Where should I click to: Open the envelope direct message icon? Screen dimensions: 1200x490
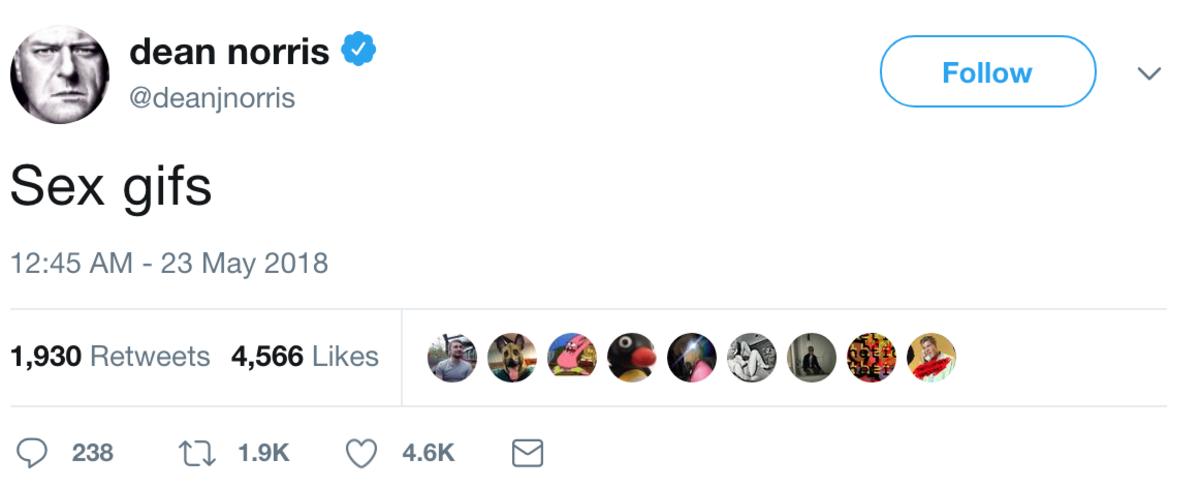point(527,455)
